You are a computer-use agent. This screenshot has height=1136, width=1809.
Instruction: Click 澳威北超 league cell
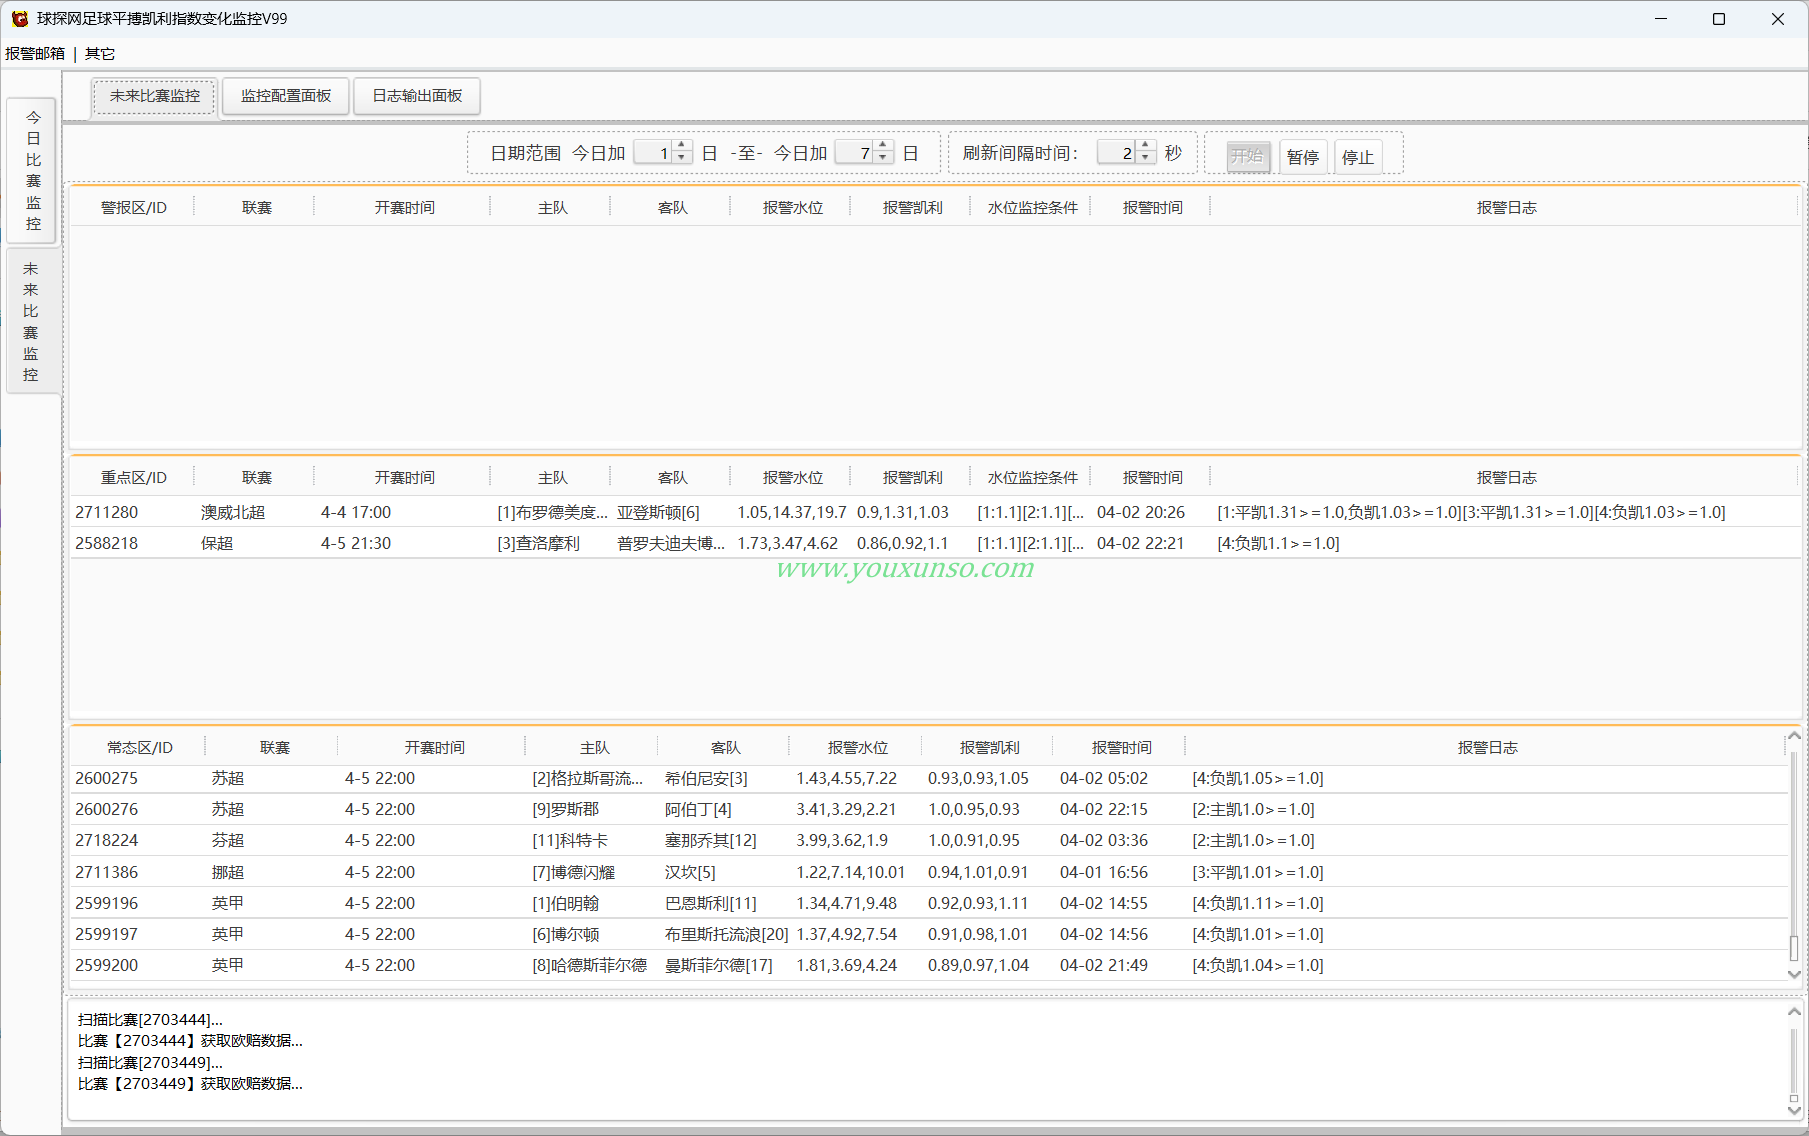point(233,512)
